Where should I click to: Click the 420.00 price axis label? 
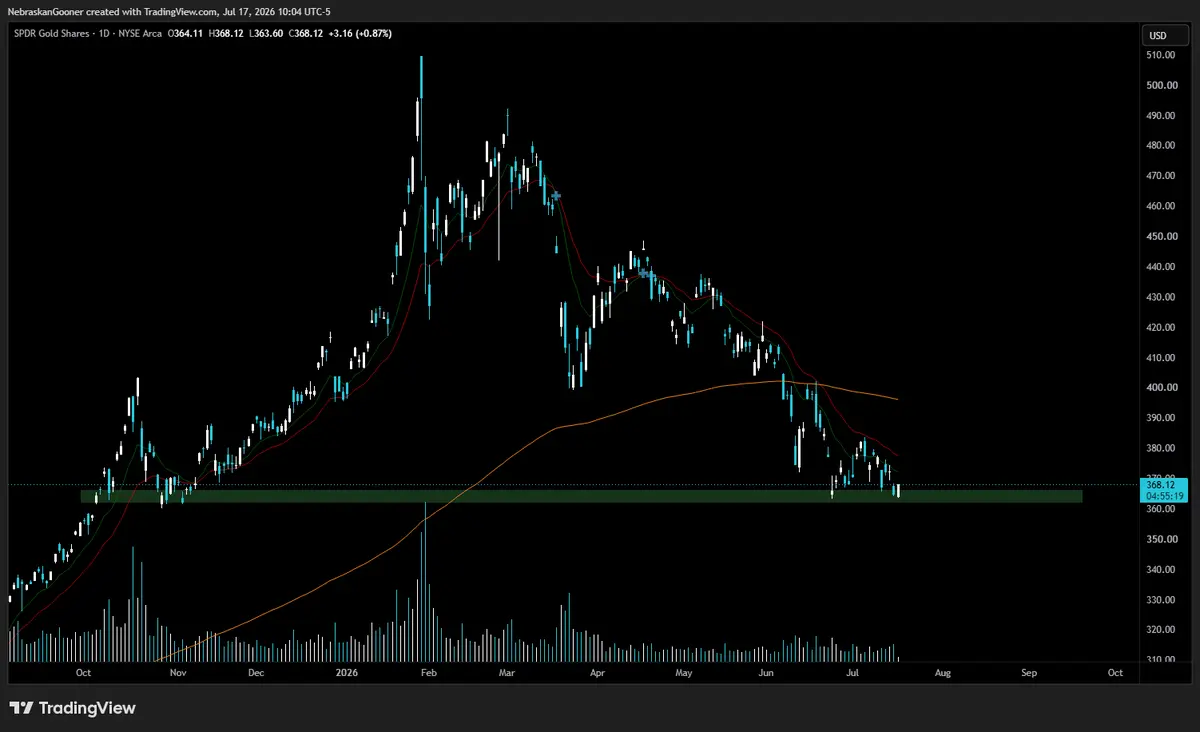pyautogui.click(x=1159, y=328)
